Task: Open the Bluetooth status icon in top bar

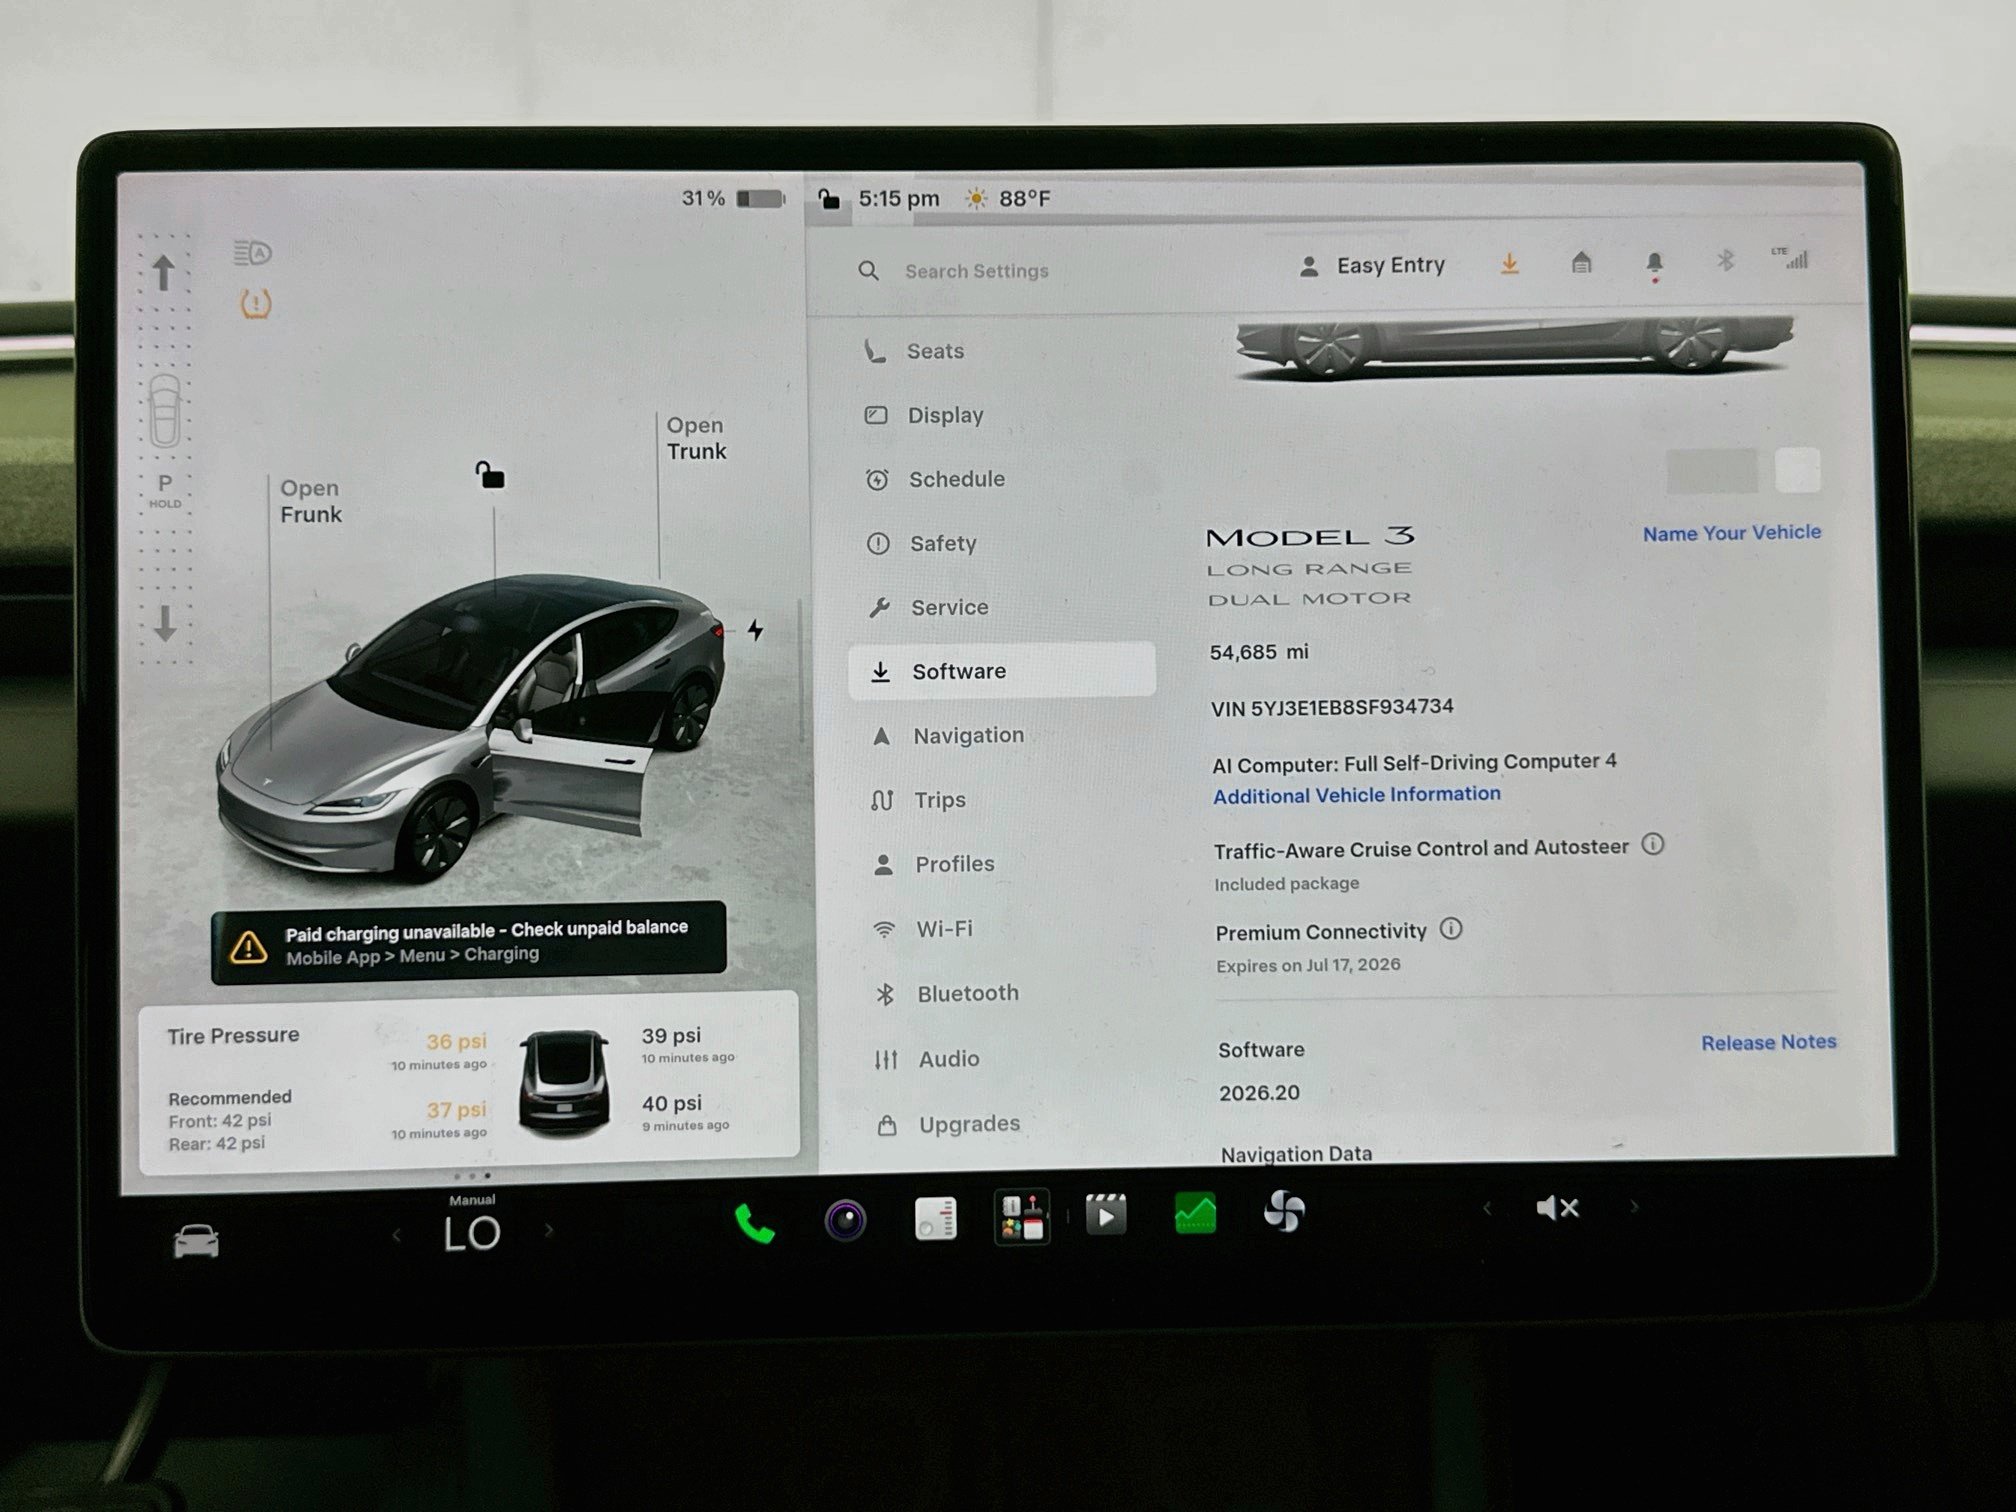Action: (x=1725, y=261)
